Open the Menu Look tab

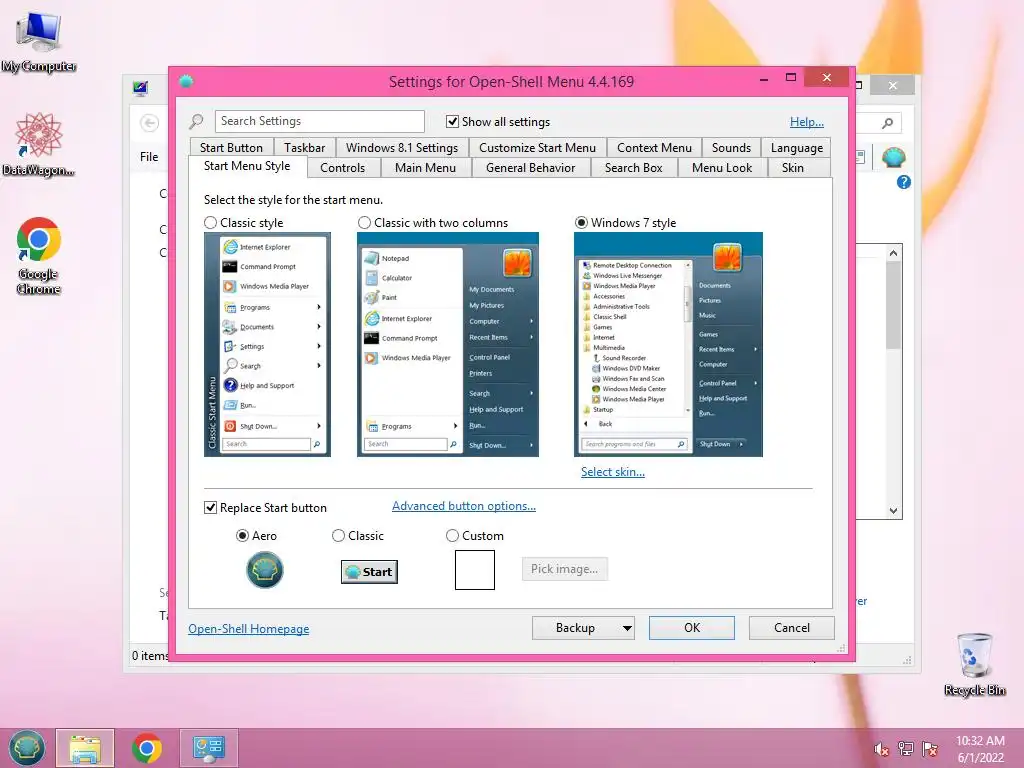[x=722, y=168]
